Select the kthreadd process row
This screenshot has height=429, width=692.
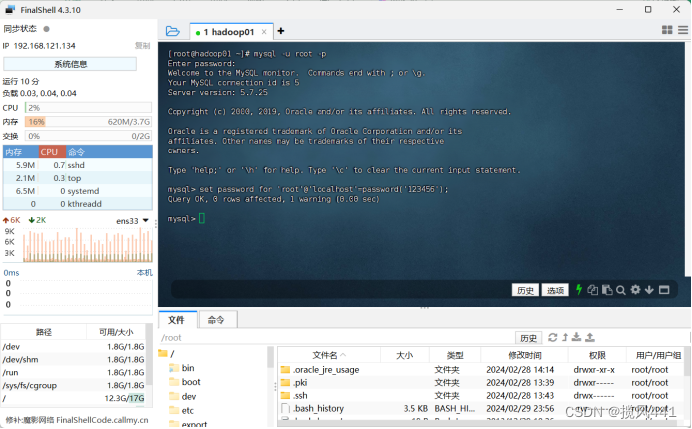pyautogui.click(x=78, y=204)
